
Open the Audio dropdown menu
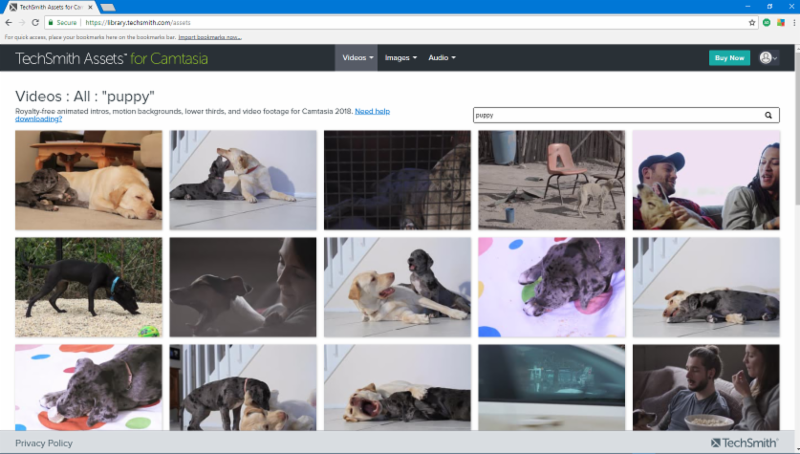tap(441, 58)
